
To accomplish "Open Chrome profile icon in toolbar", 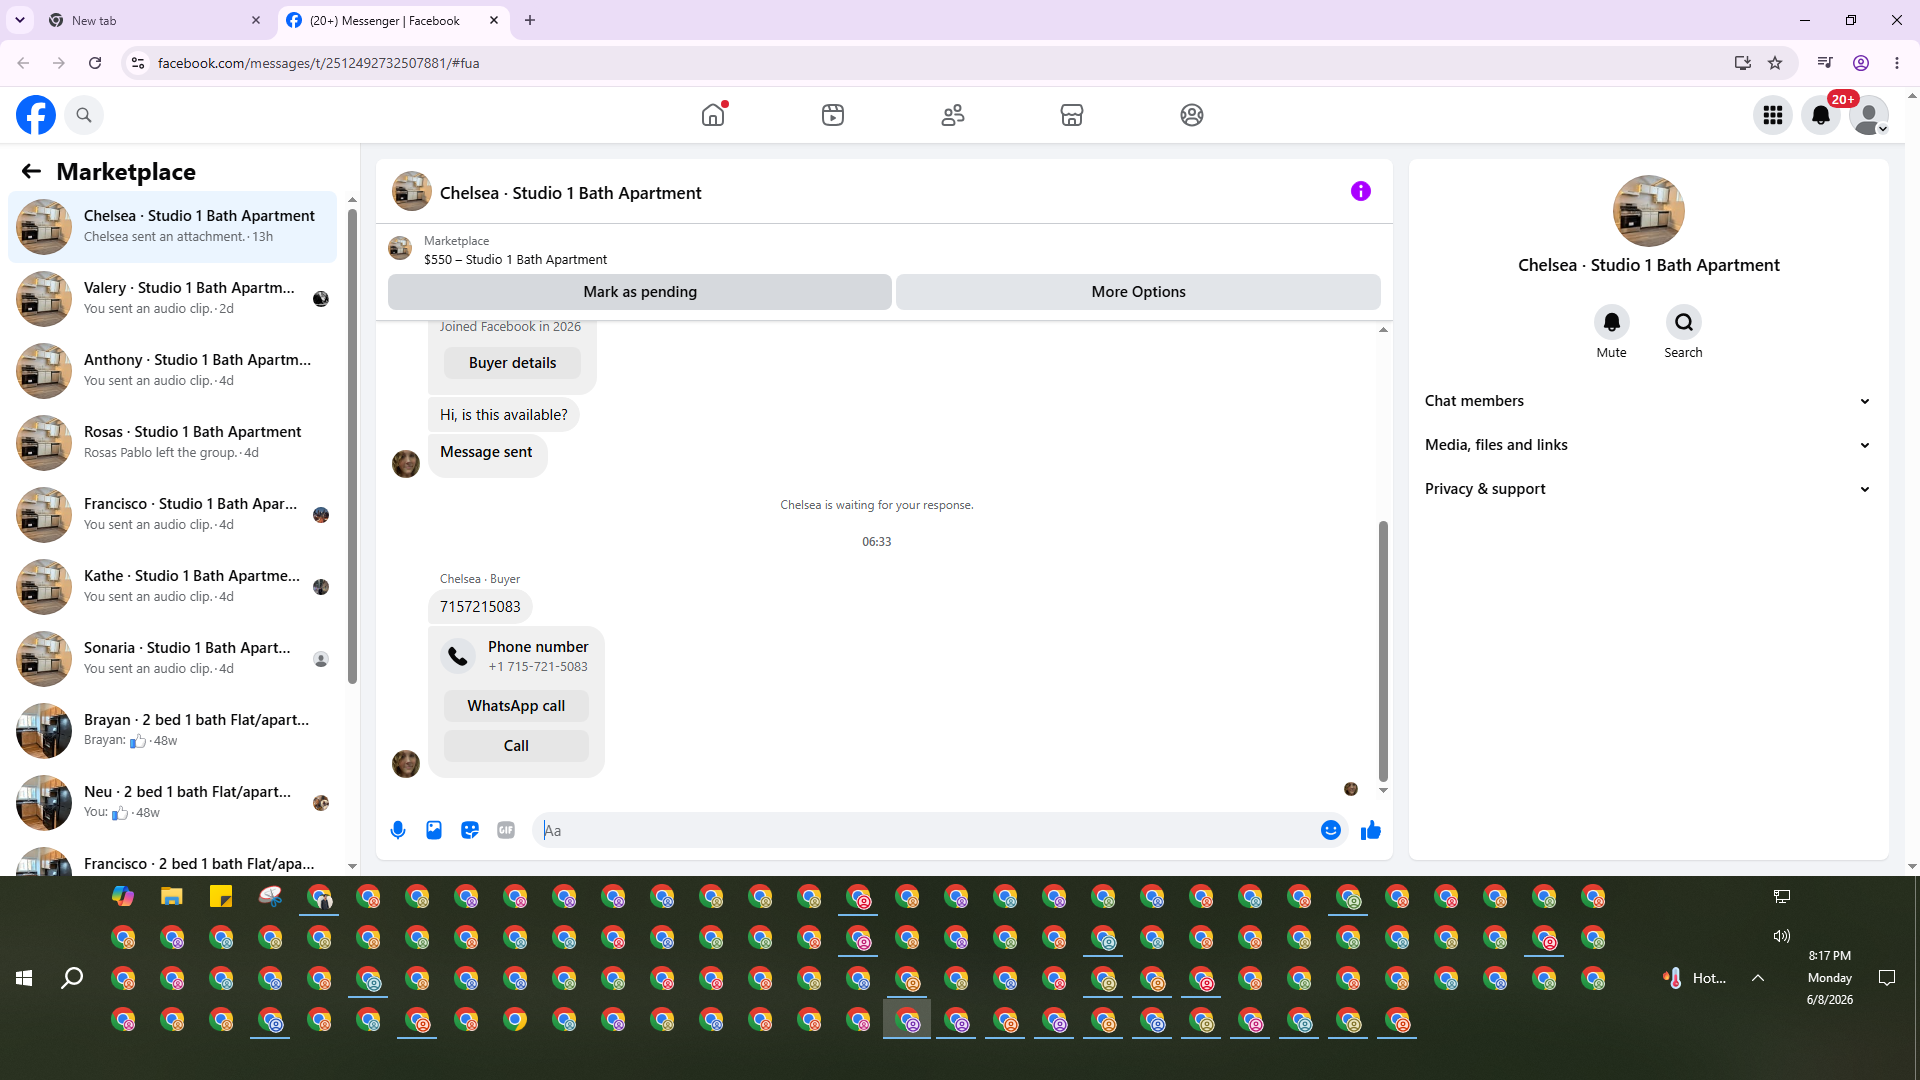I will click(1861, 63).
